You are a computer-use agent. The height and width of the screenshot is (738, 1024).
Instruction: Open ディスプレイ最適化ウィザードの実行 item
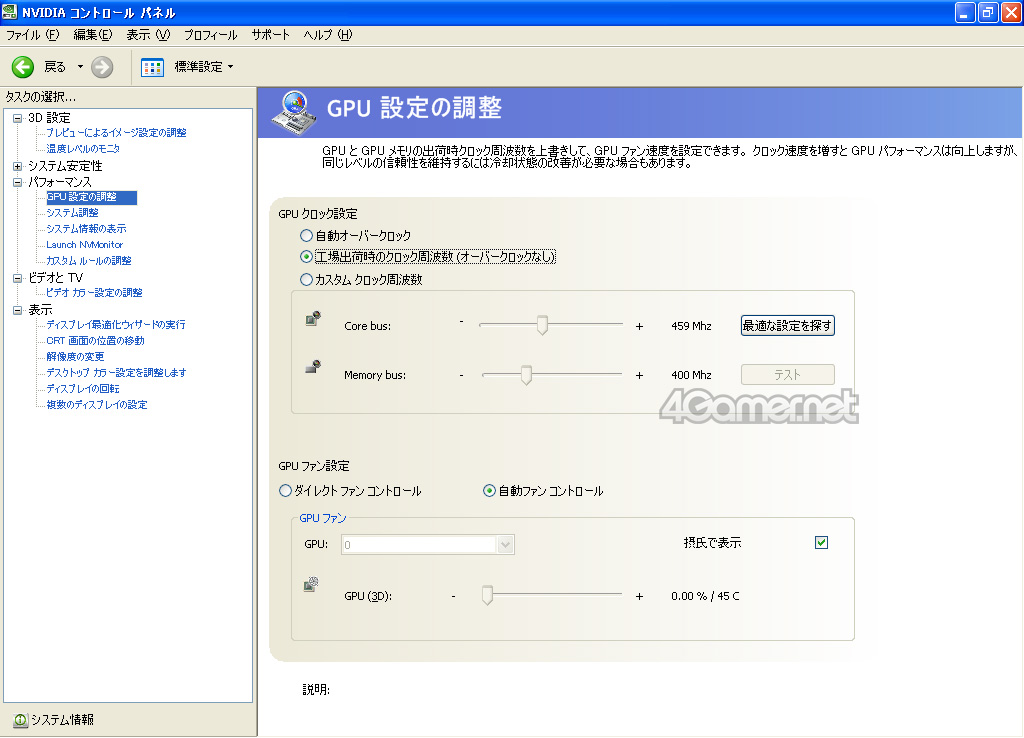click(x=116, y=325)
